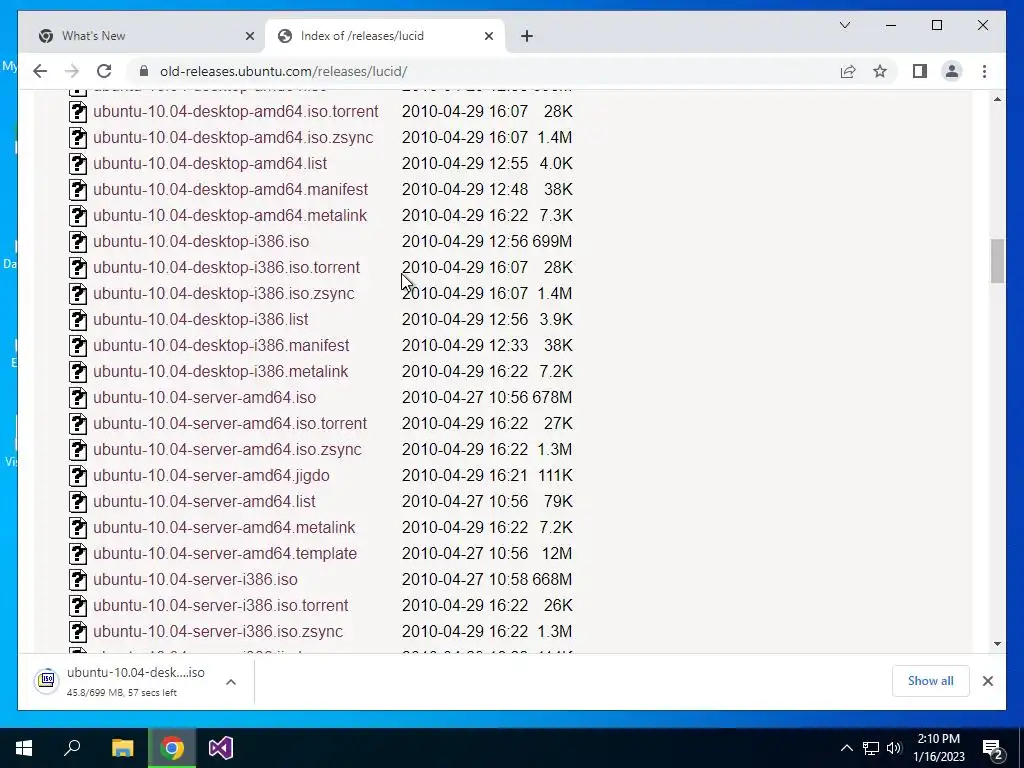Viewport: 1024px width, 768px height.
Task: Open ubuntu-10.04-desktop-amd64.list link
Action: click(x=210, y=163)
